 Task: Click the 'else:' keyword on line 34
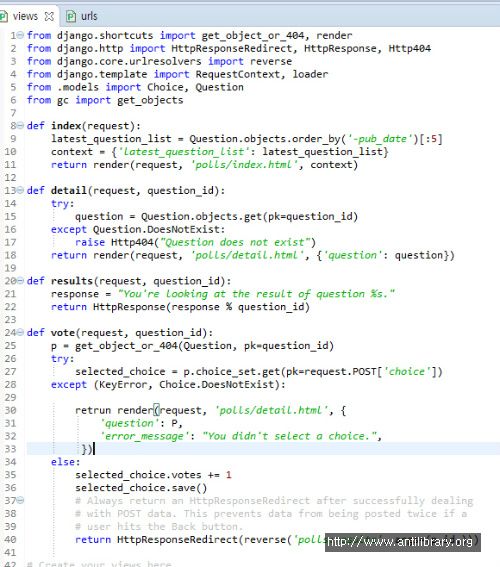coord(65,462)
